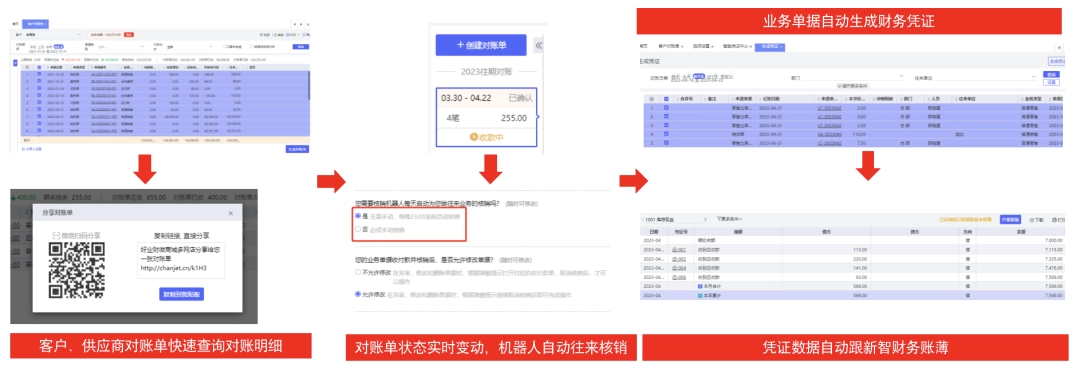Toggle select-all checkbox in statement table header
Screen dimensions: 1080x371
39,67
